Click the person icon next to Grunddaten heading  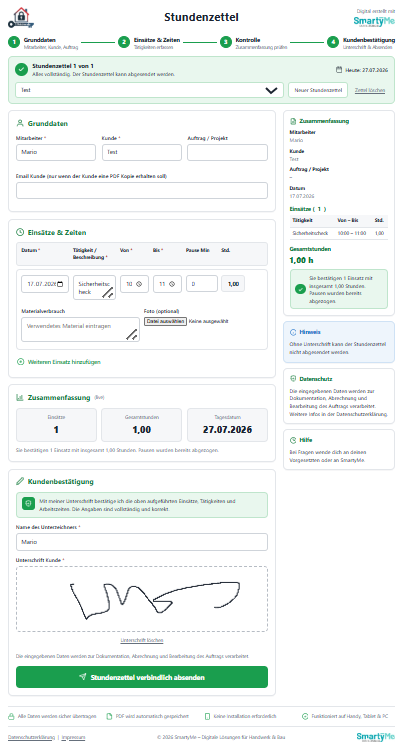coord(20,123)
